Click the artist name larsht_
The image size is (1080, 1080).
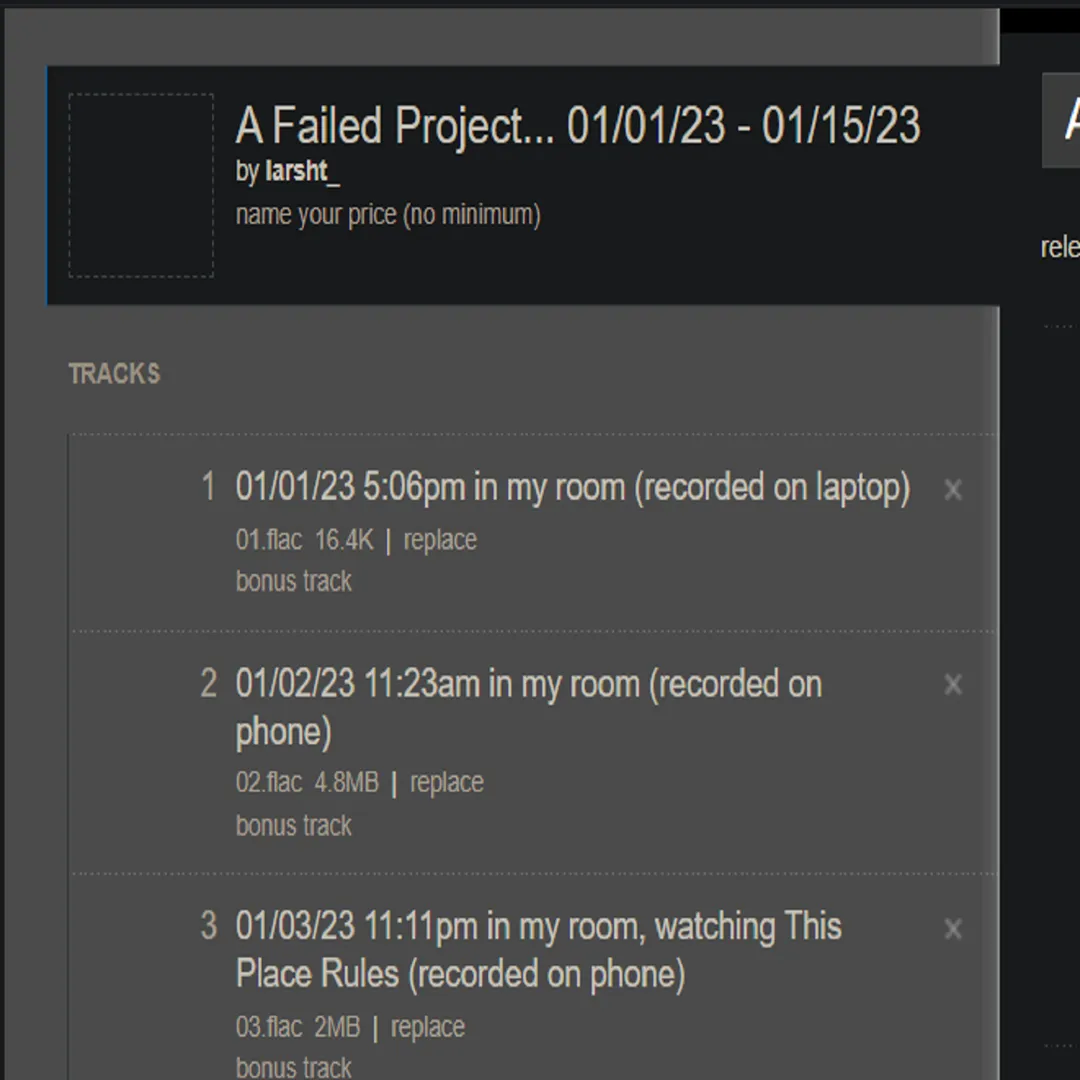click(302, 171)
